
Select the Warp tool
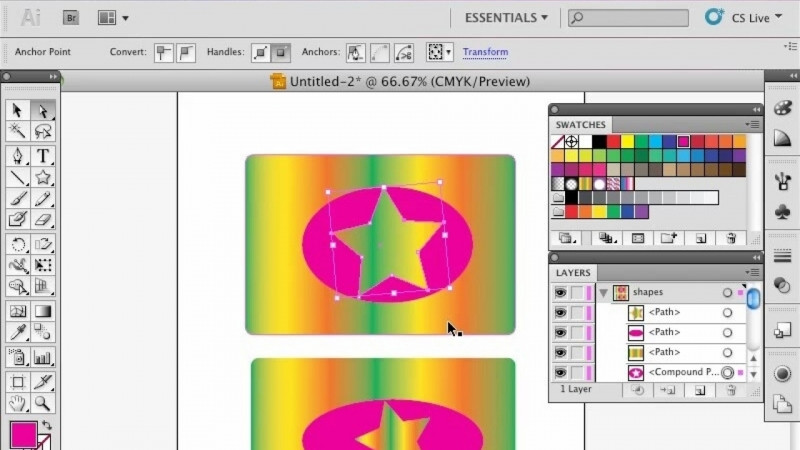(17, 265)
